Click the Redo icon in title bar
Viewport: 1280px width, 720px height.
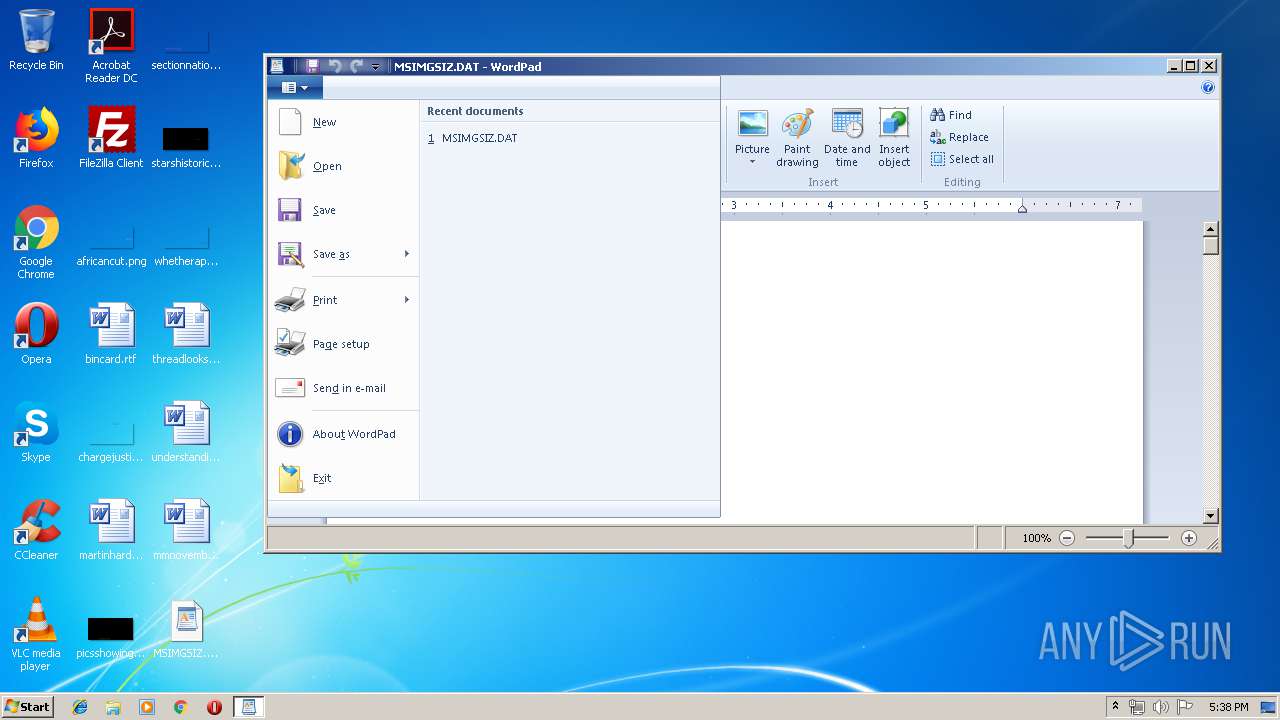pyautogui.click(x=356, y=66)
